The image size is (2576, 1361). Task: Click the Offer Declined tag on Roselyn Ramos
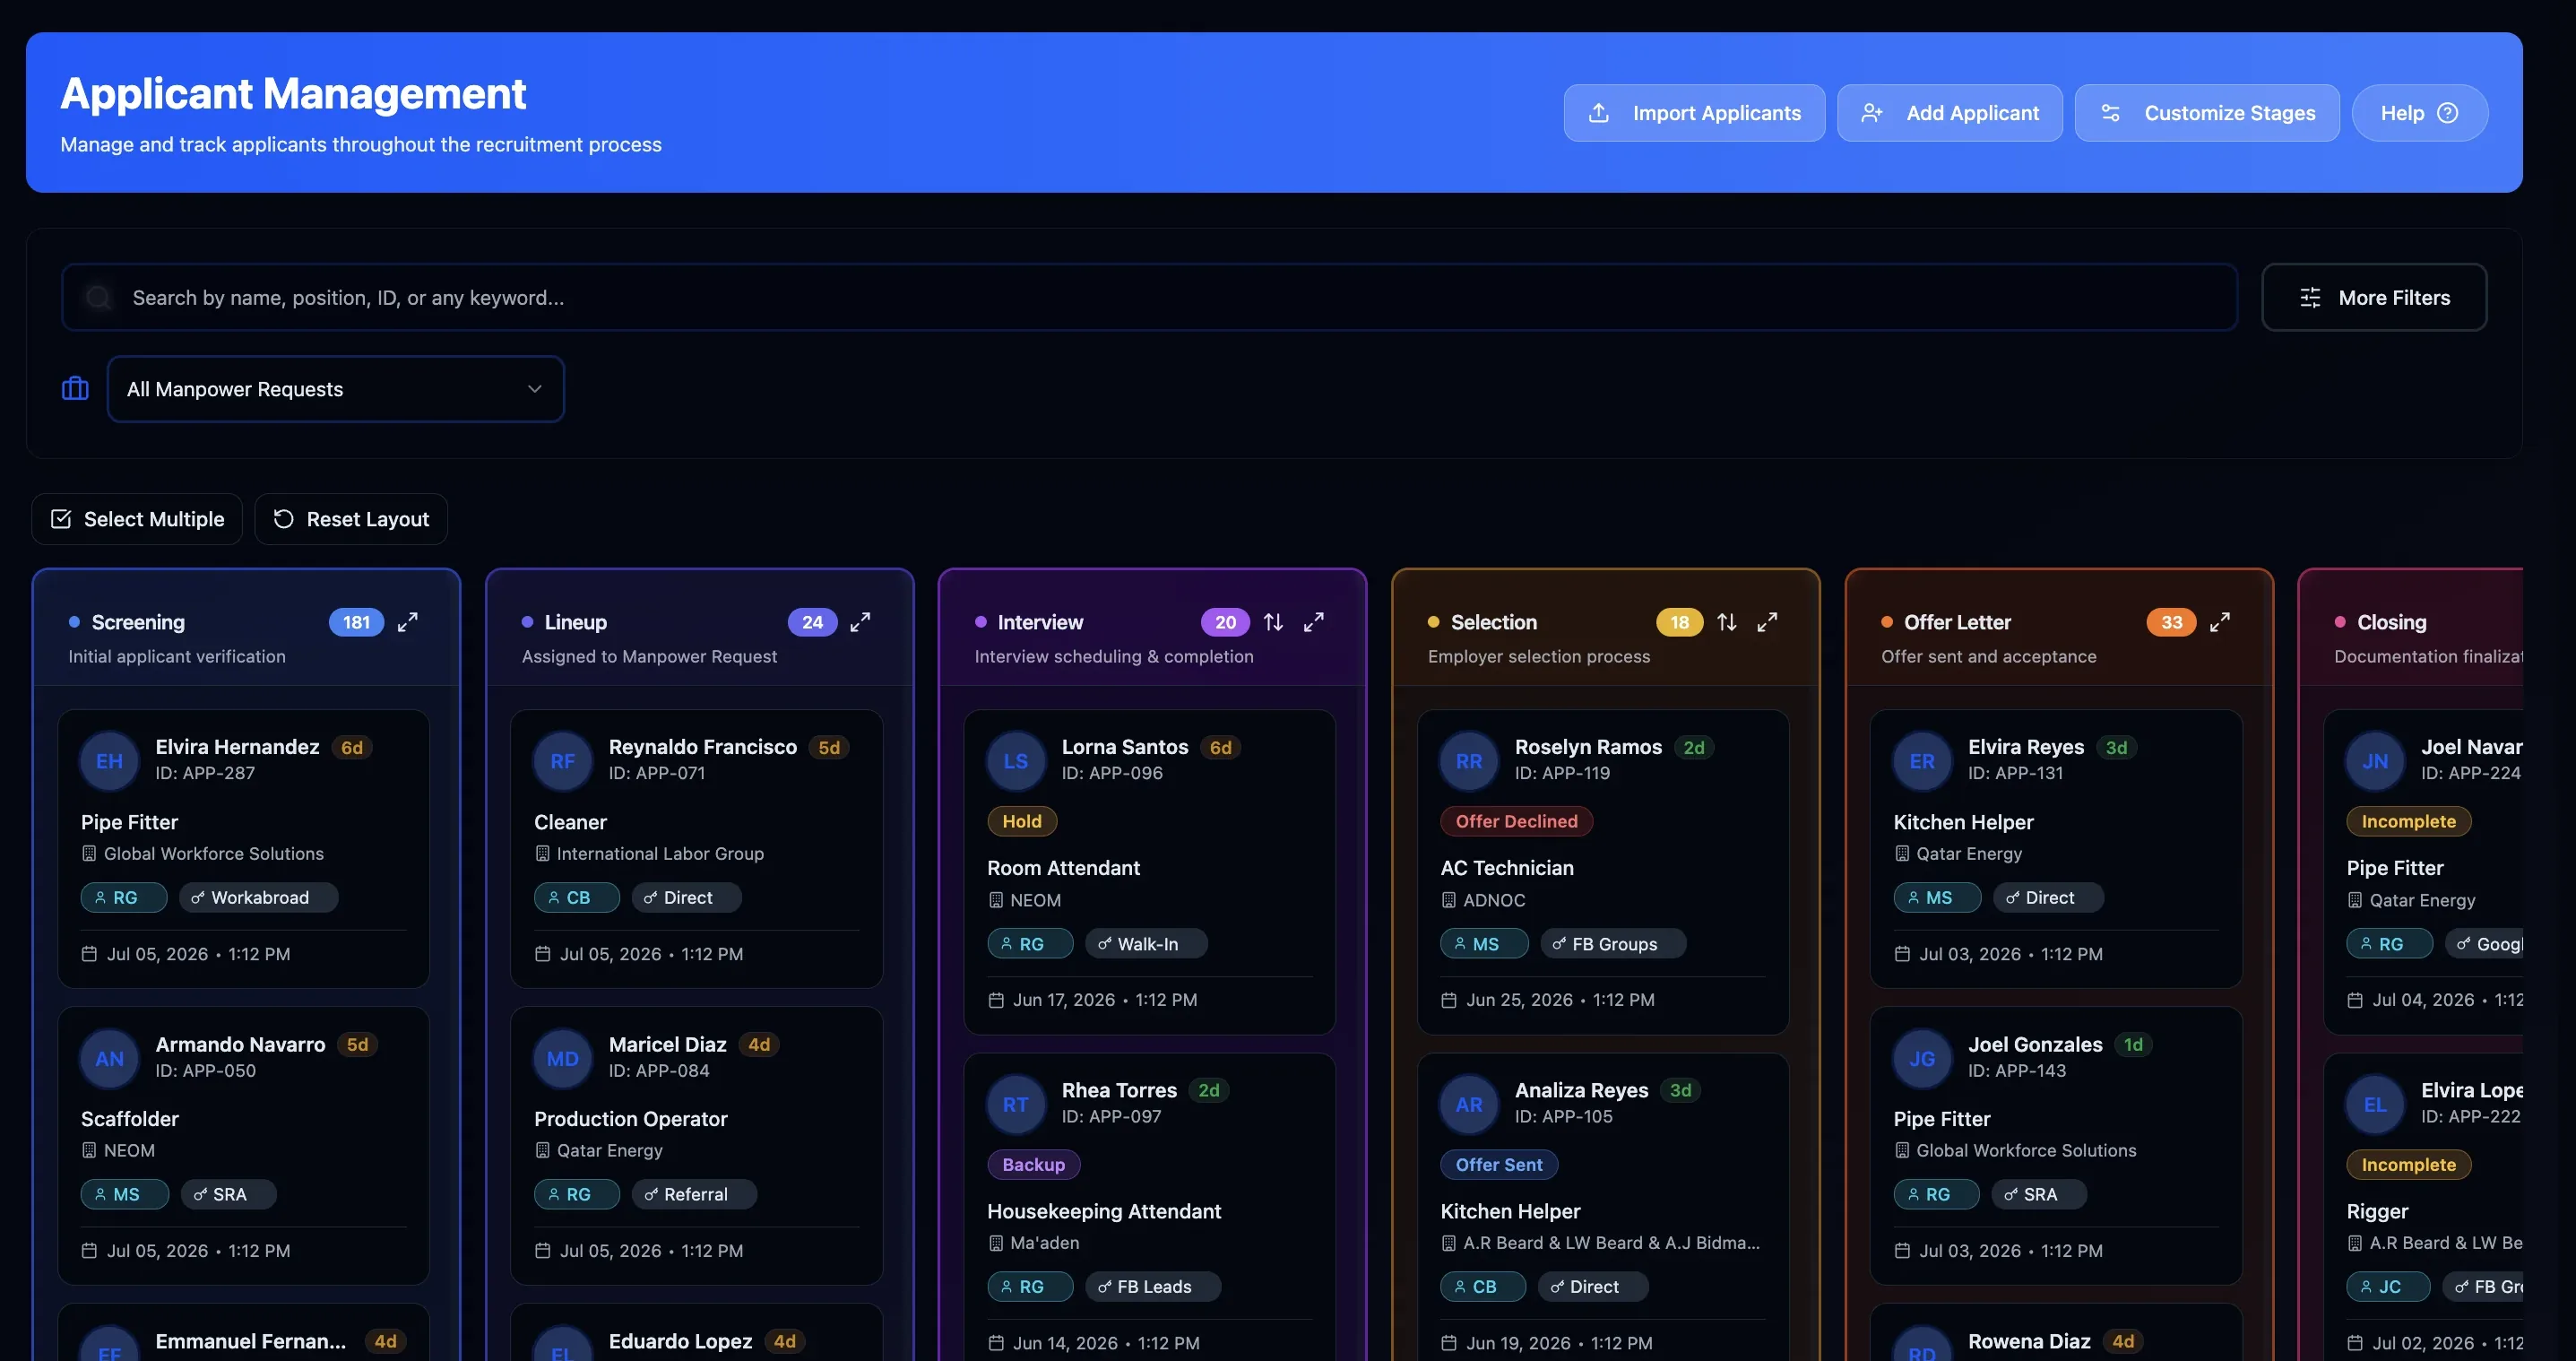tap(1516, 821)
